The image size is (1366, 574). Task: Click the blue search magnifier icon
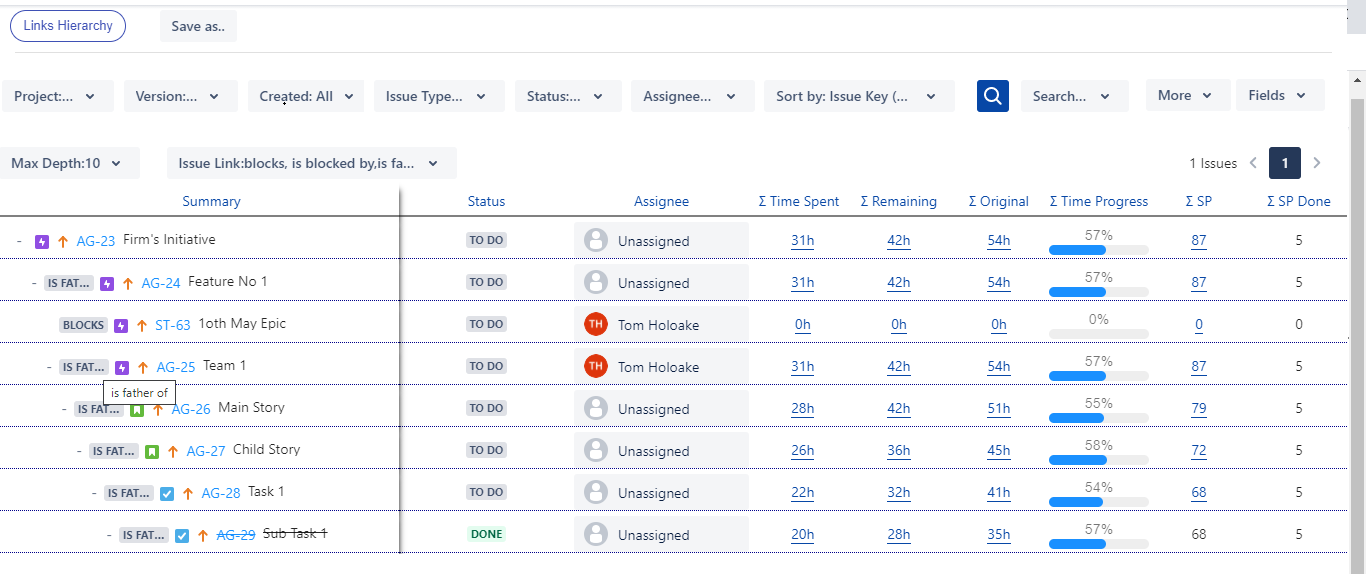[x=992, y=96]
